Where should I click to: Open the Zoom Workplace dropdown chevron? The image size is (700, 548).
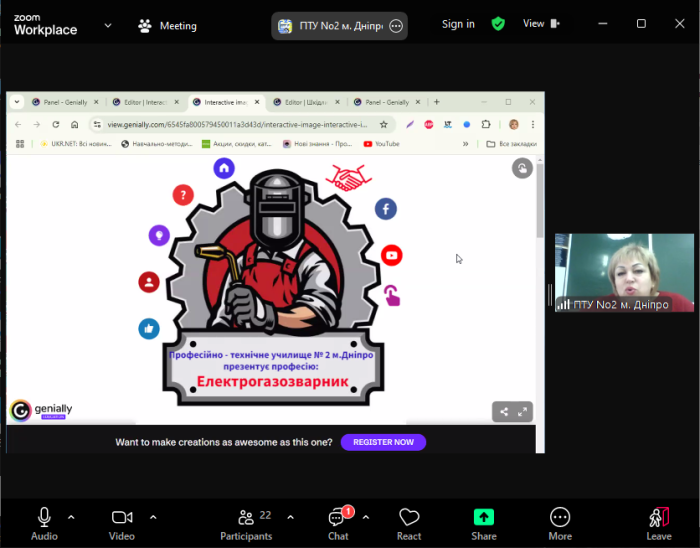(x=108, y=25)
